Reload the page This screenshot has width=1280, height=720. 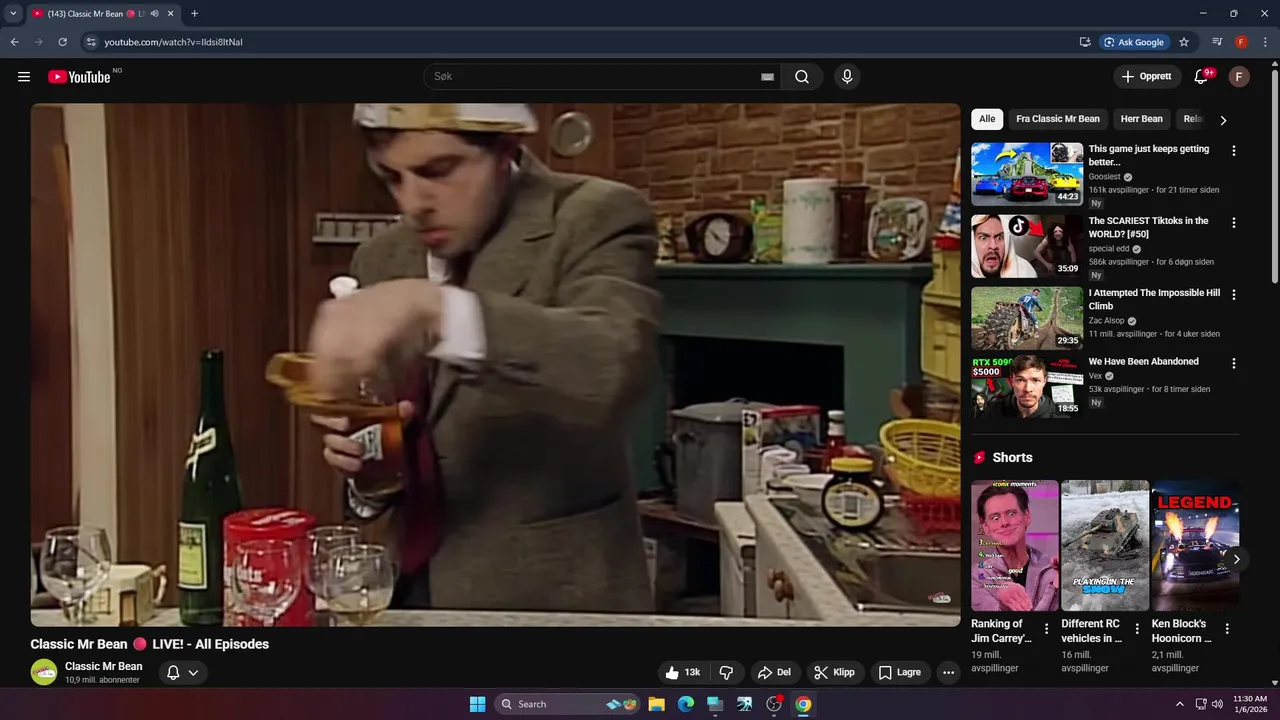pyautogui.click(x=62, y=42)
